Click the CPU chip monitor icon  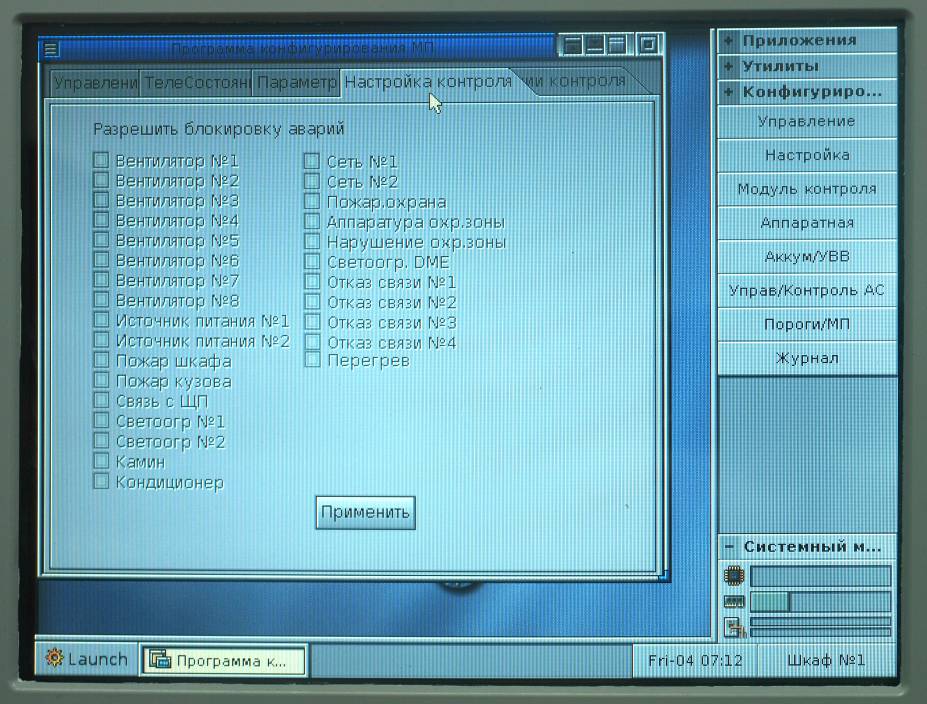point(734,576)
